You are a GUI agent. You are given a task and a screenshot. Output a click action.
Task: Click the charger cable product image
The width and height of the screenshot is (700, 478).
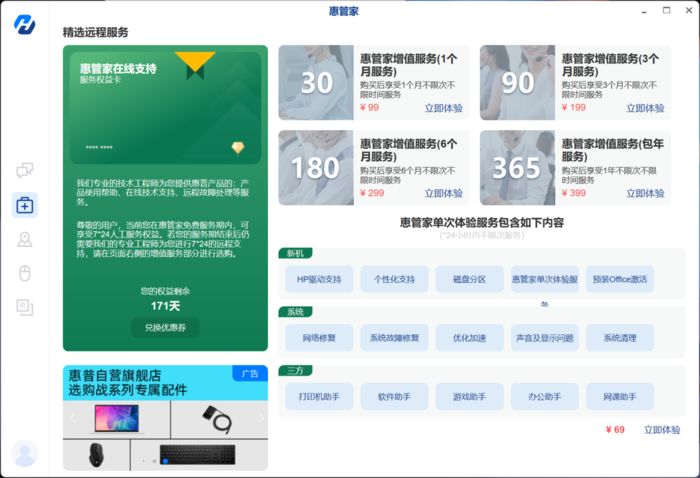[x=219, y=419]
